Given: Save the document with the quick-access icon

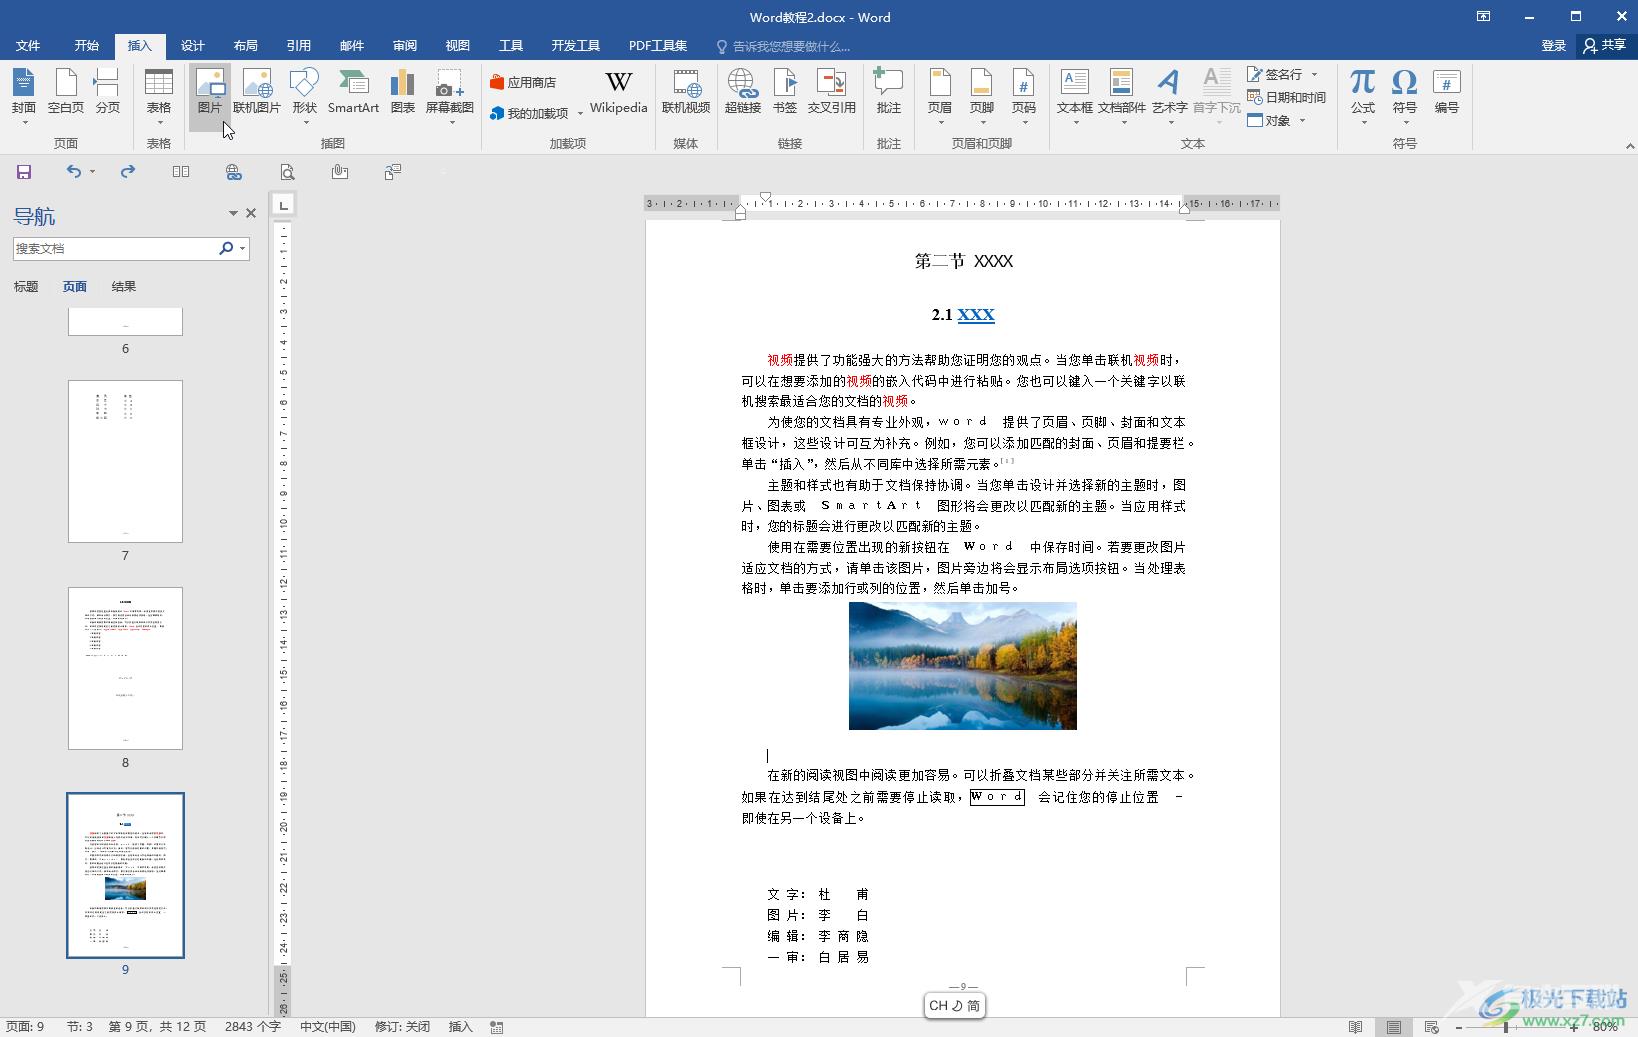Looking at the screenshot, I should coord(24,172).
